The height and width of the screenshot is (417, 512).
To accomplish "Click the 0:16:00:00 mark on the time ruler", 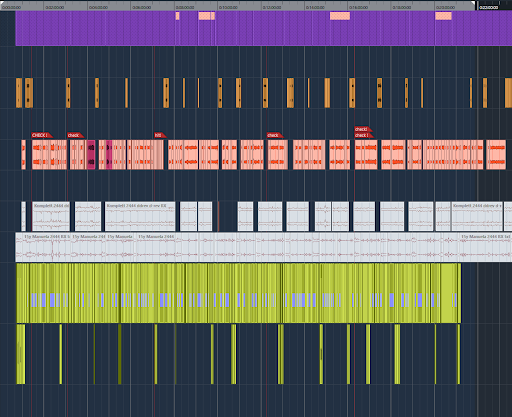I will [359, 7].
